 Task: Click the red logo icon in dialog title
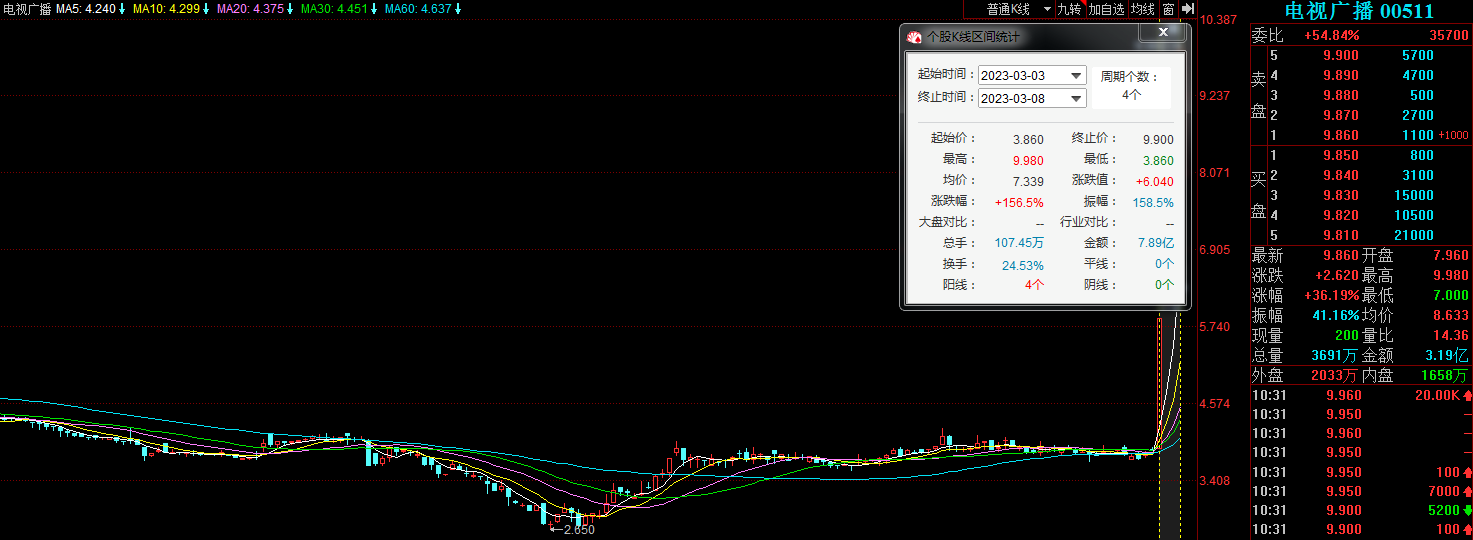(914, 37)
